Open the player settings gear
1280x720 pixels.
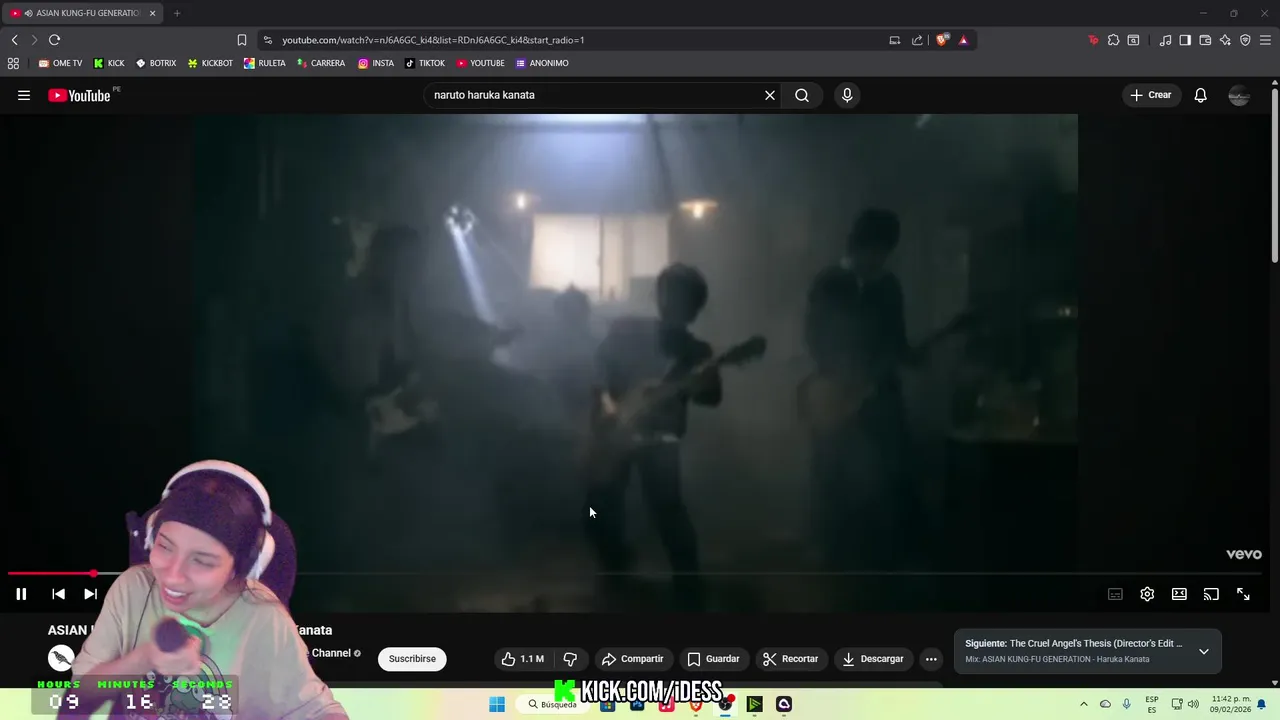tap(1147, 594)
